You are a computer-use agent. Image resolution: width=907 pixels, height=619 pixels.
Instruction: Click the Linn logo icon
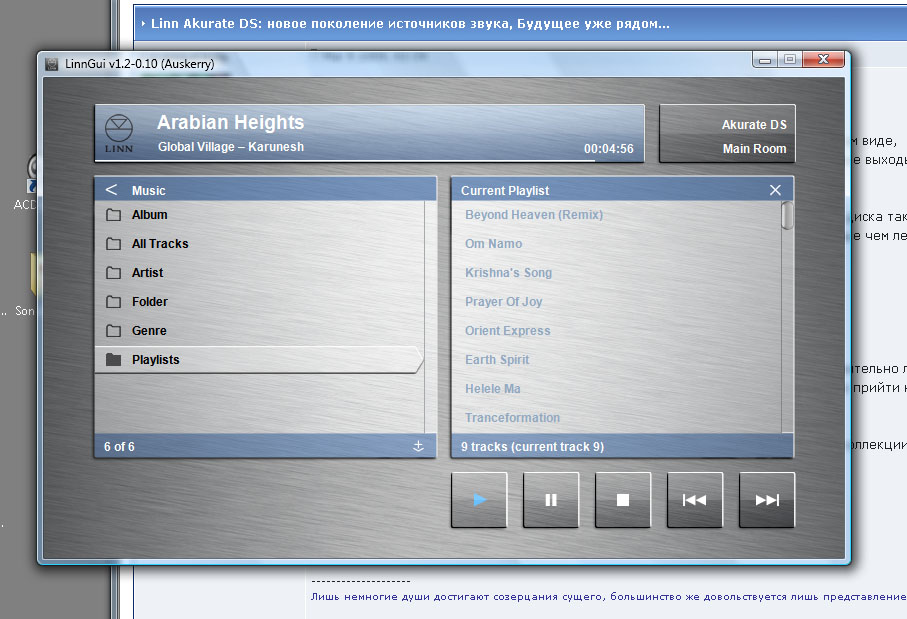119,133
